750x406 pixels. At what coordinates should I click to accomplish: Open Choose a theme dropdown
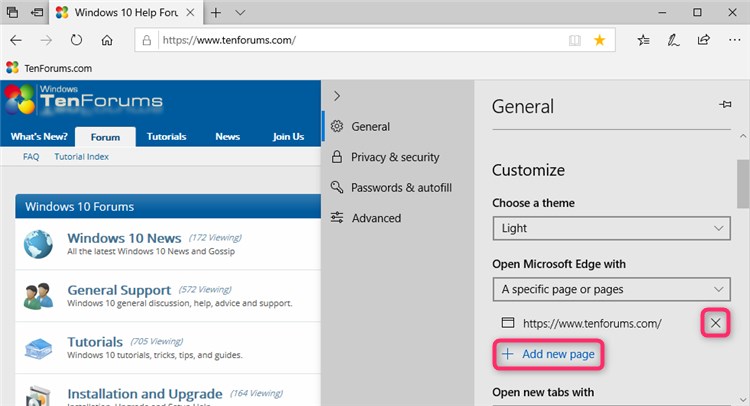611,228
